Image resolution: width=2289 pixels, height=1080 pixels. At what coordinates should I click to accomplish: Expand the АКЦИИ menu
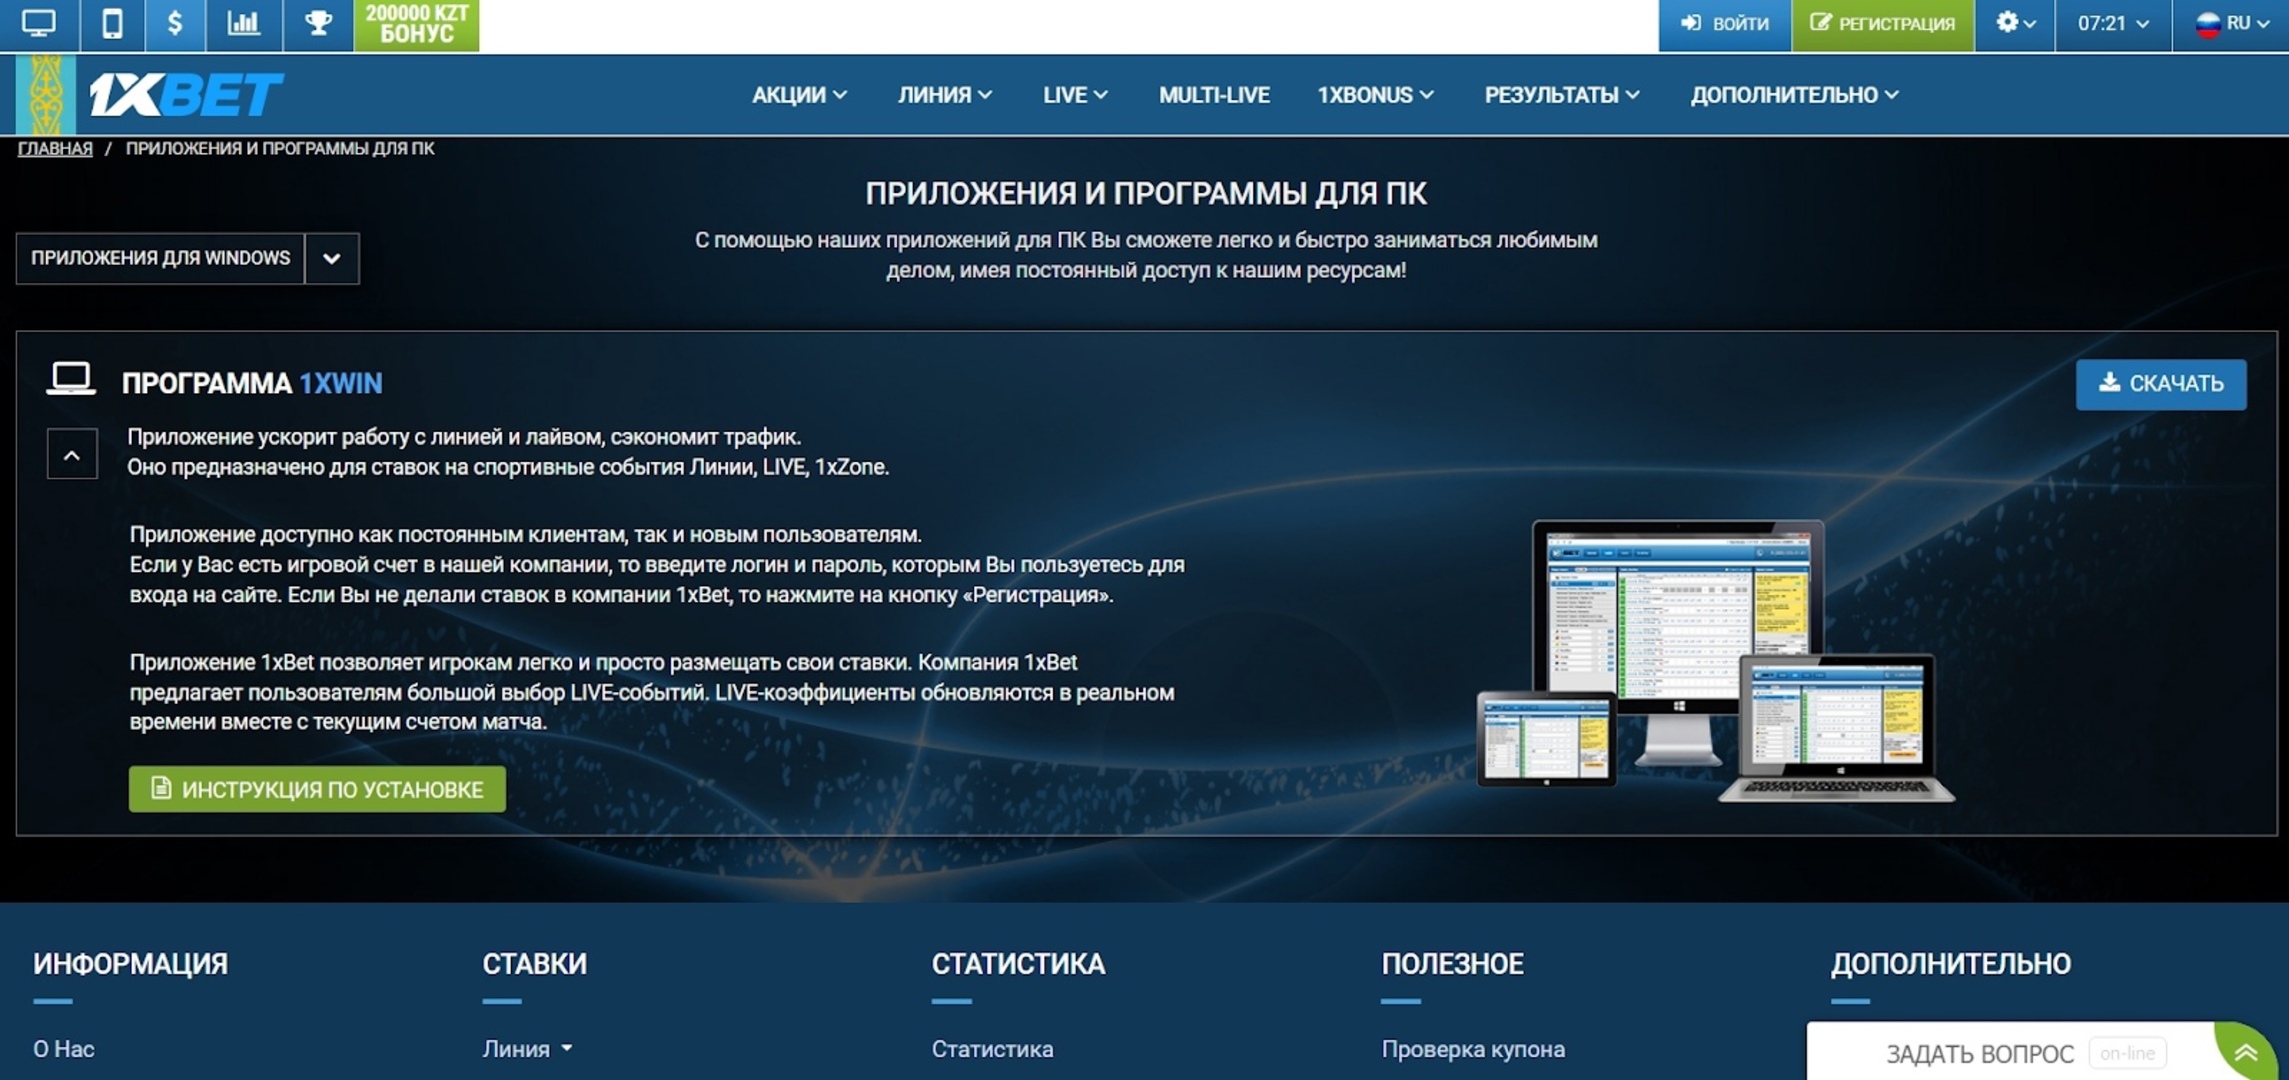click(799, 95)
